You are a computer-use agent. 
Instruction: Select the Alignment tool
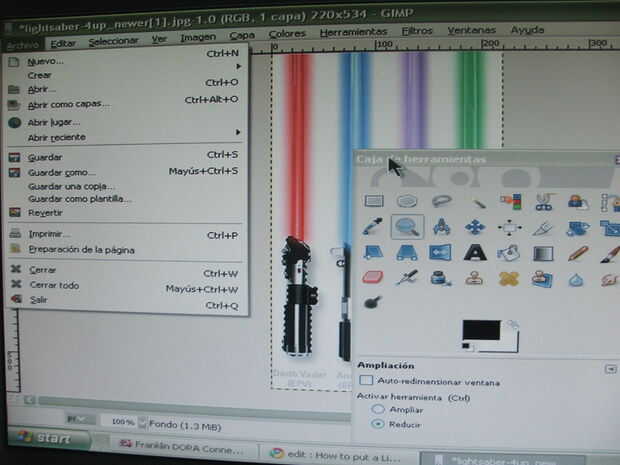(x=509, y=228)
